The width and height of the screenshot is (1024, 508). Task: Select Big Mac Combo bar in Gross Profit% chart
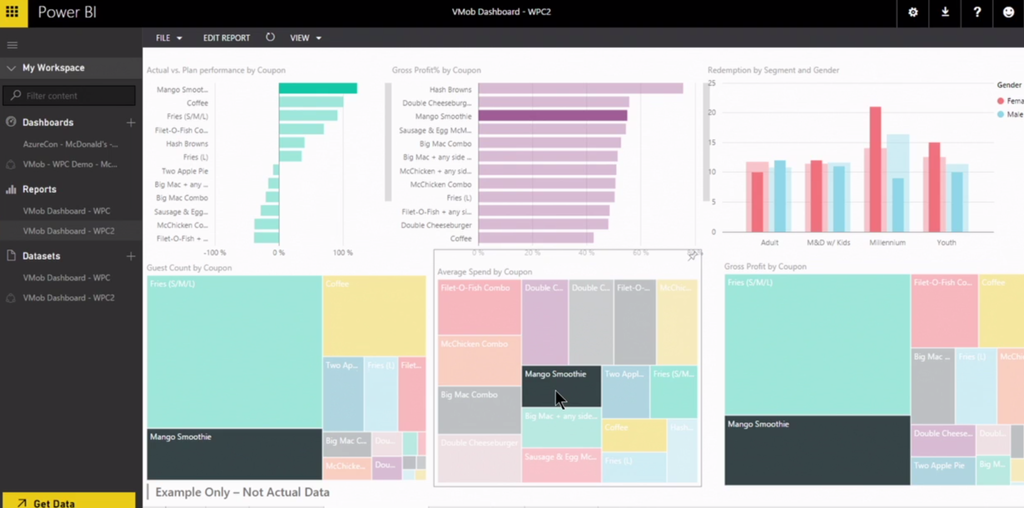pyautogui.click(x=549, y=143)
